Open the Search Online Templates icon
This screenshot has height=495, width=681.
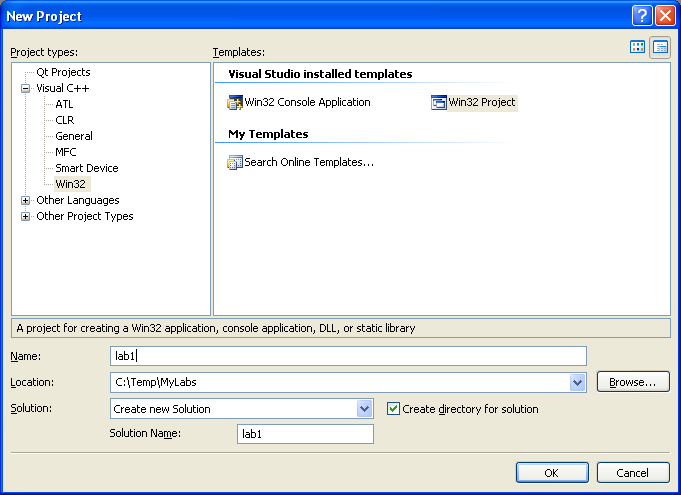point(235,162)
